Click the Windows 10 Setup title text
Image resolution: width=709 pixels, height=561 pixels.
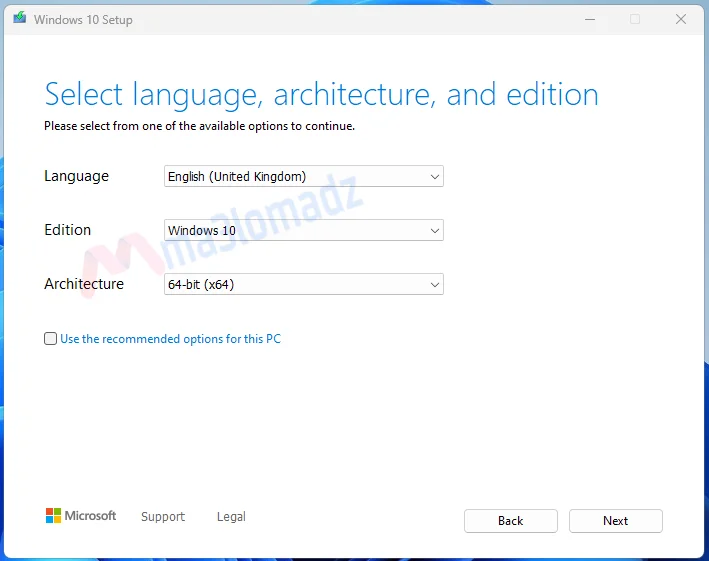tap(83, 20)
